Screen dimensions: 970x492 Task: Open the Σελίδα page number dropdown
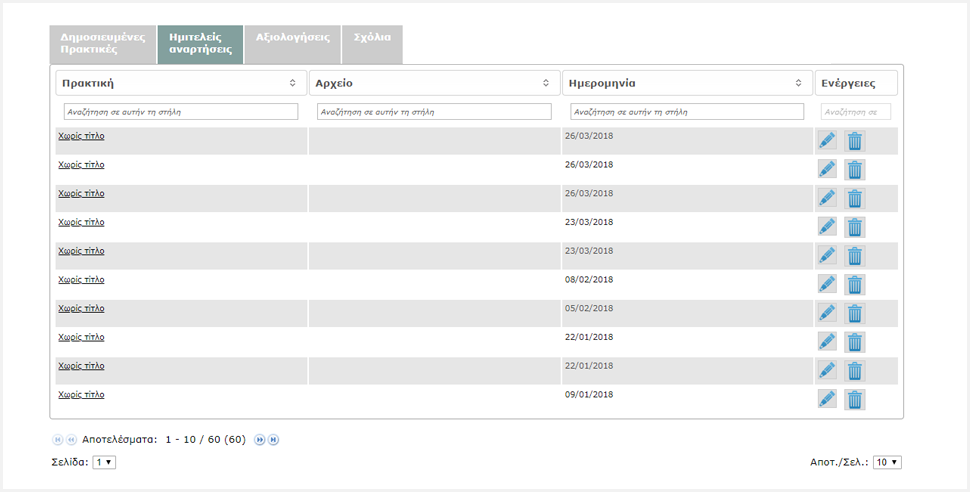(x=104, y=462)
